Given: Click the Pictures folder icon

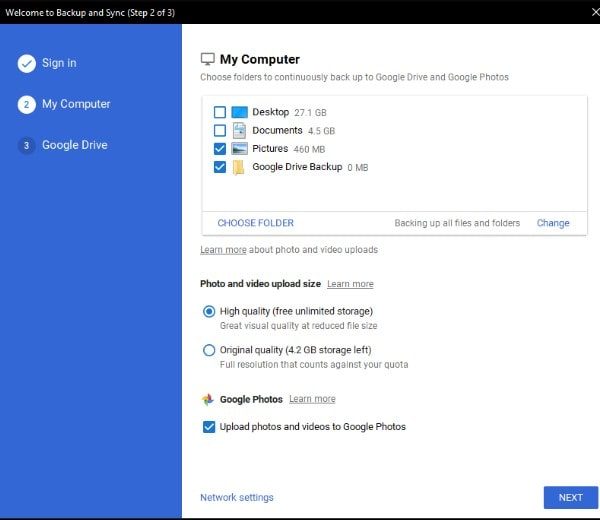Looking at the screenshot, I should click(240, 149).
